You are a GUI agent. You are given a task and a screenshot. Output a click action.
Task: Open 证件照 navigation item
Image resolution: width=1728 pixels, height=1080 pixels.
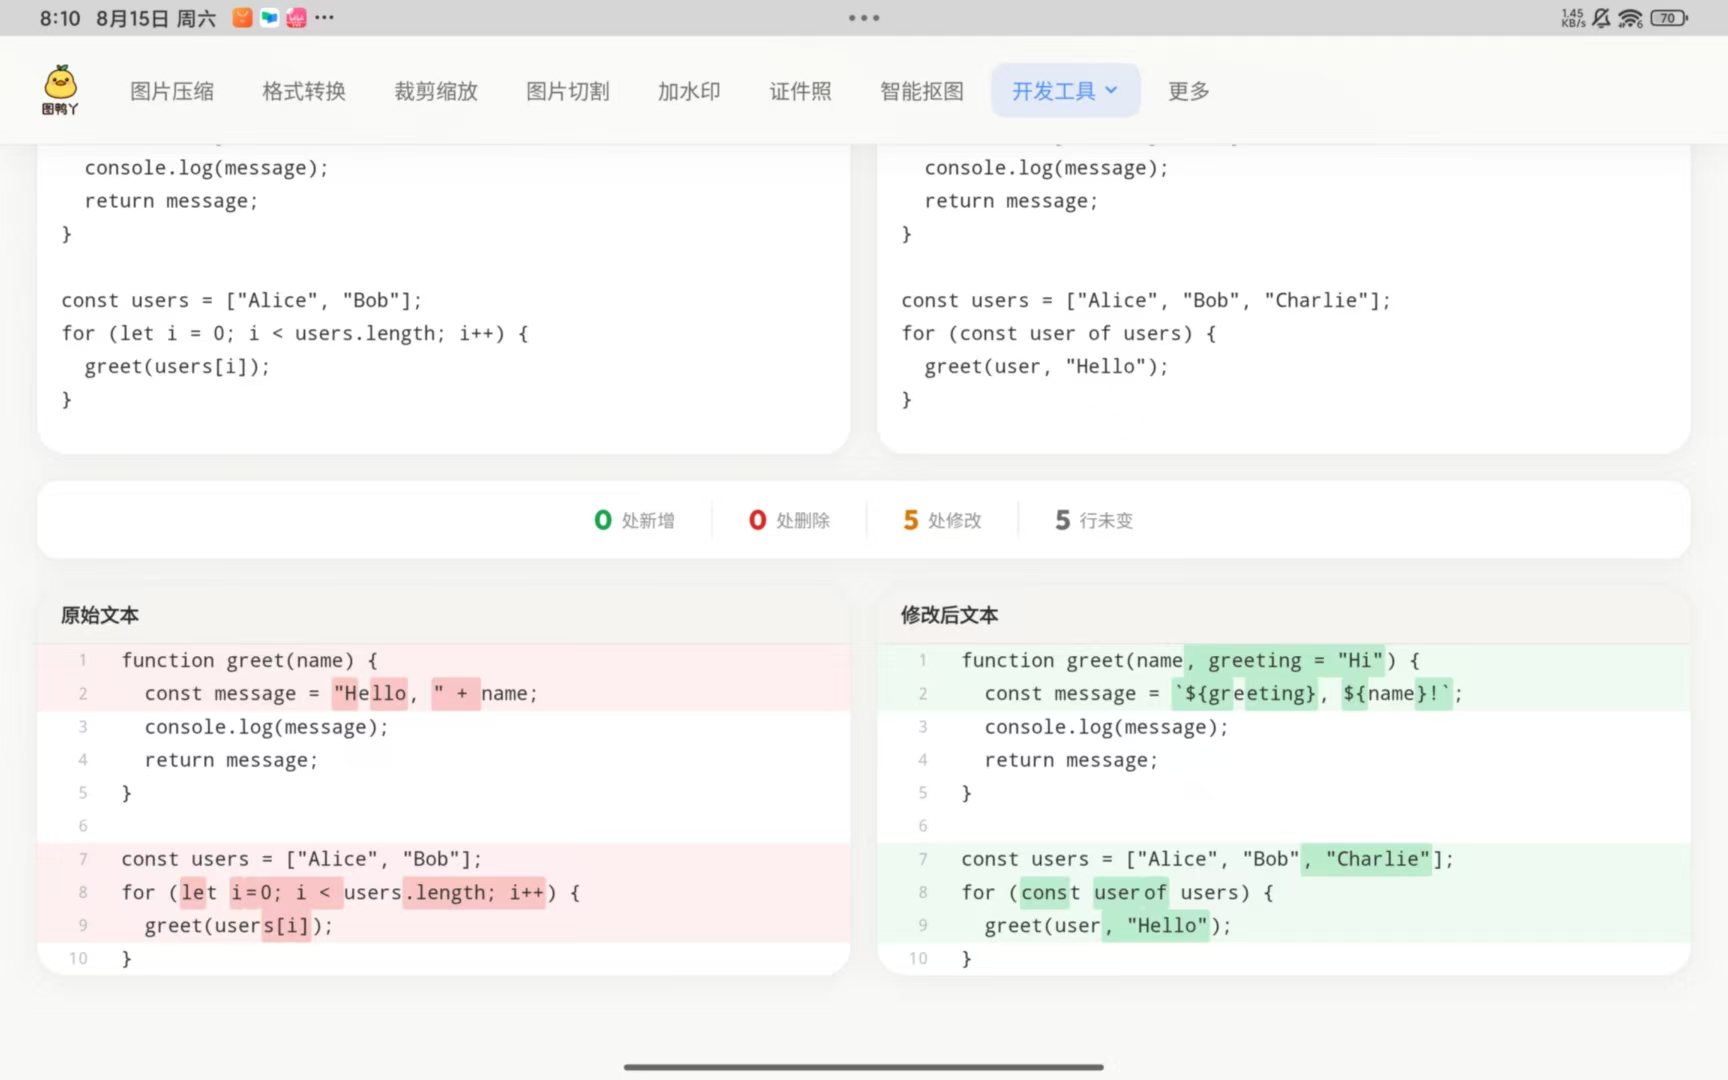coord(800,91)
